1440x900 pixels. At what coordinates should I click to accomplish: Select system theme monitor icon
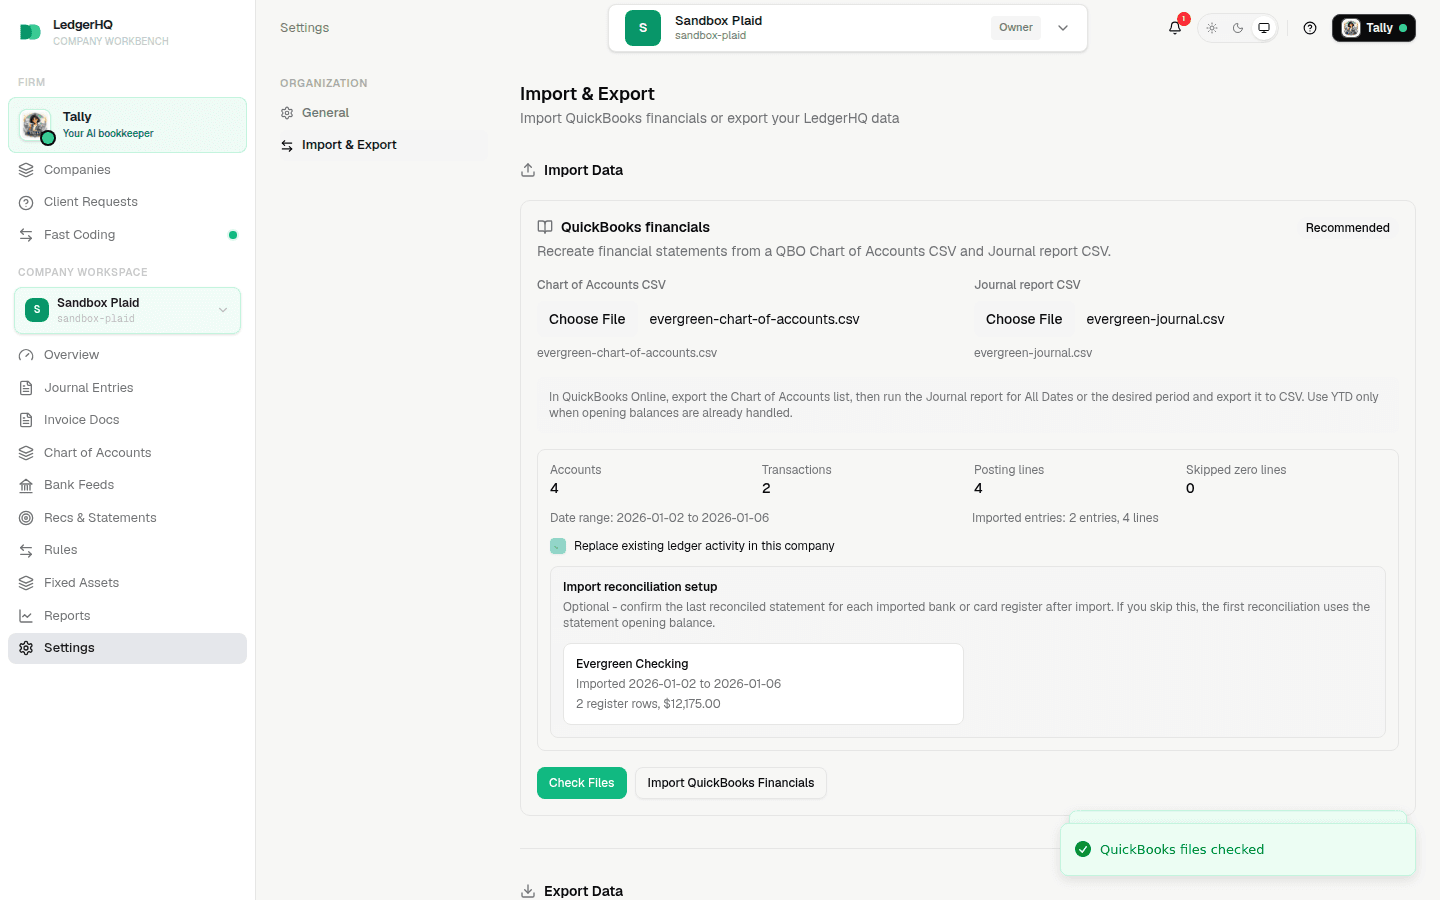click(1264, 28)
